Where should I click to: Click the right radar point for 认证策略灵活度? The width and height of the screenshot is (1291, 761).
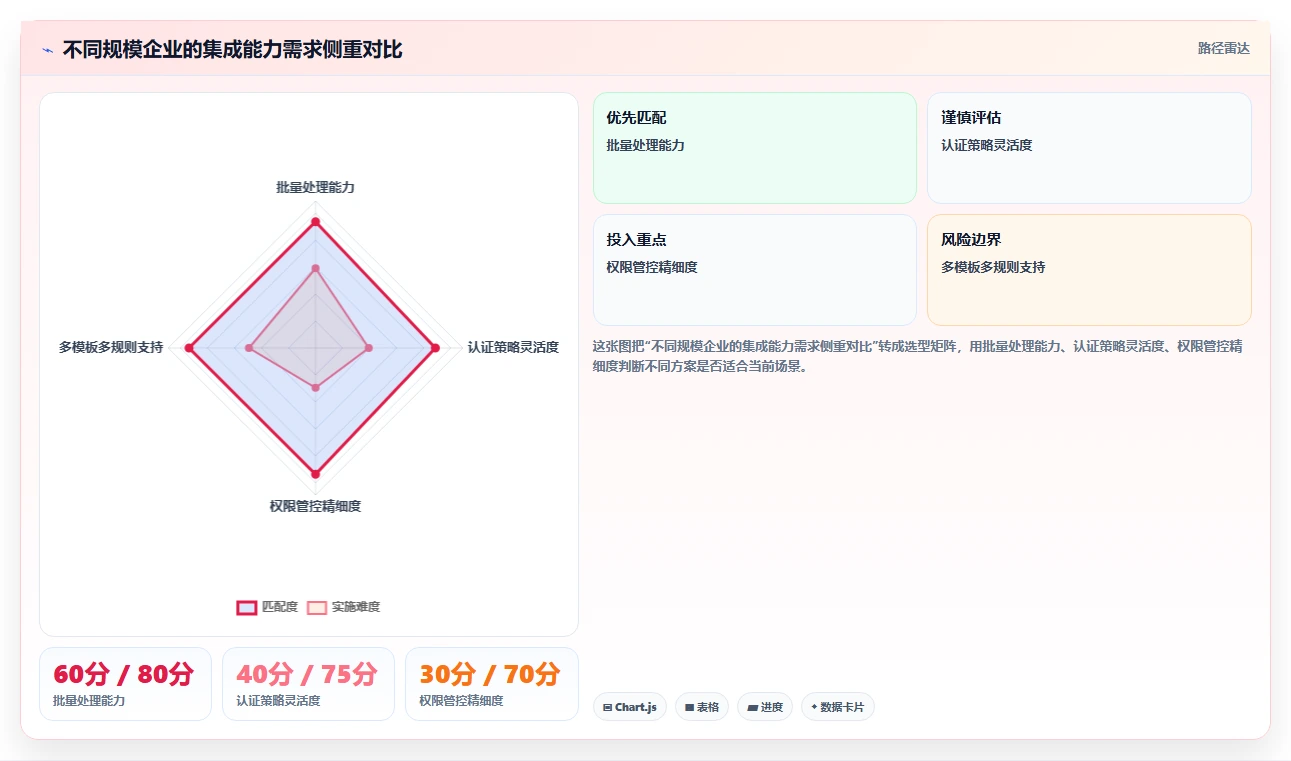435,348
